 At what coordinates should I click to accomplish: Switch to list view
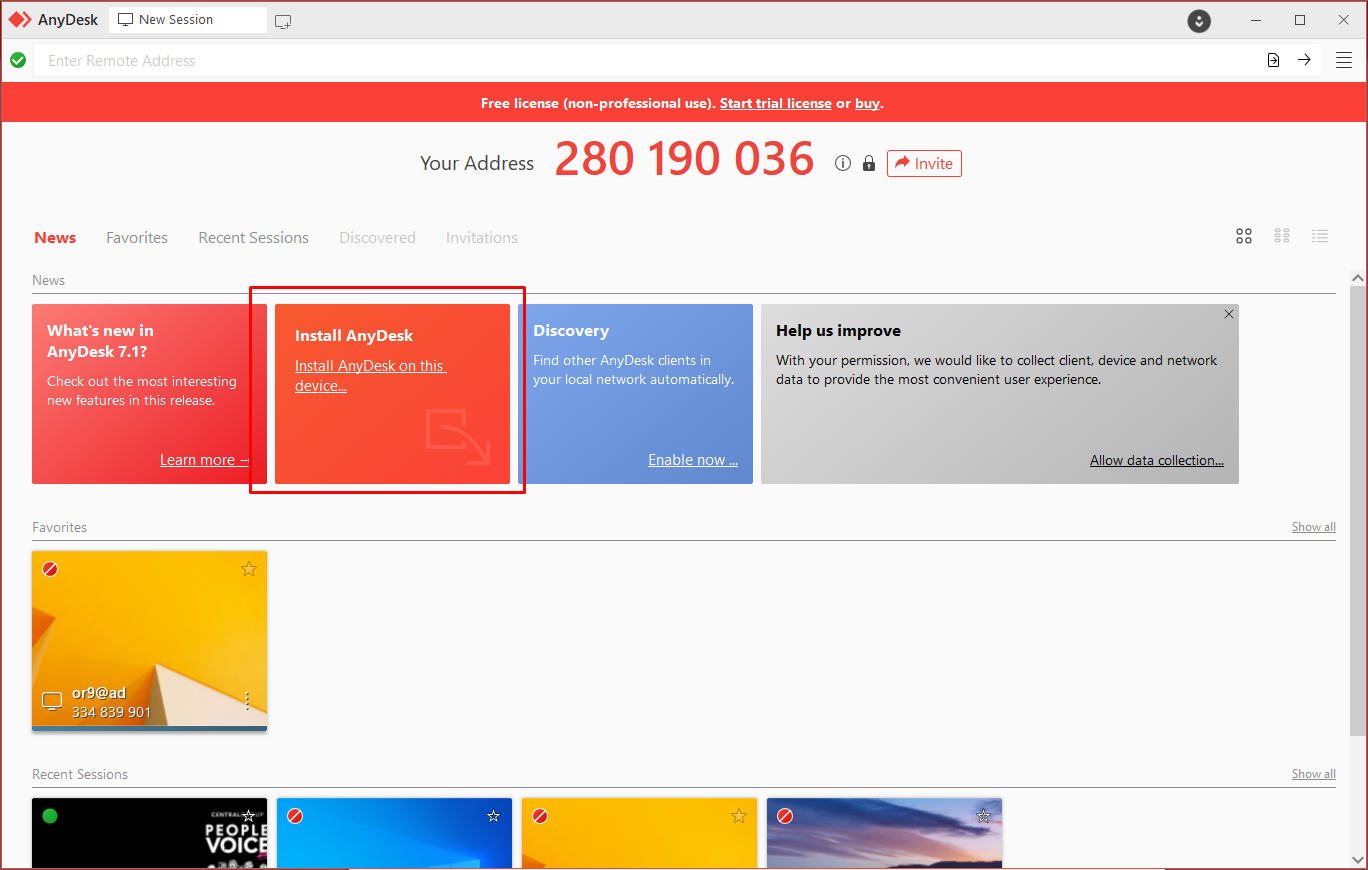[x=1320, y=236]
